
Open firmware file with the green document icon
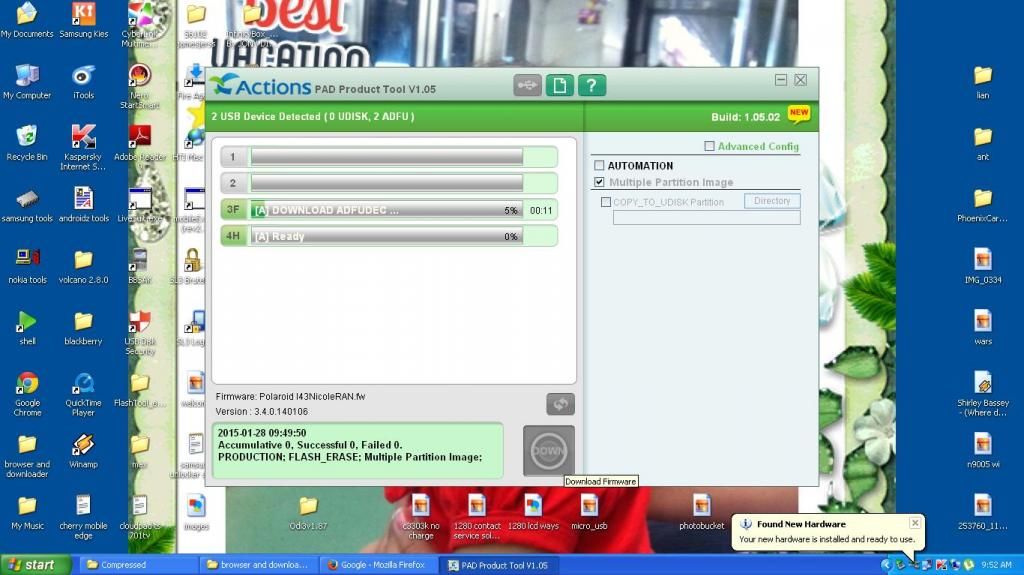click(x=559, y=86)
